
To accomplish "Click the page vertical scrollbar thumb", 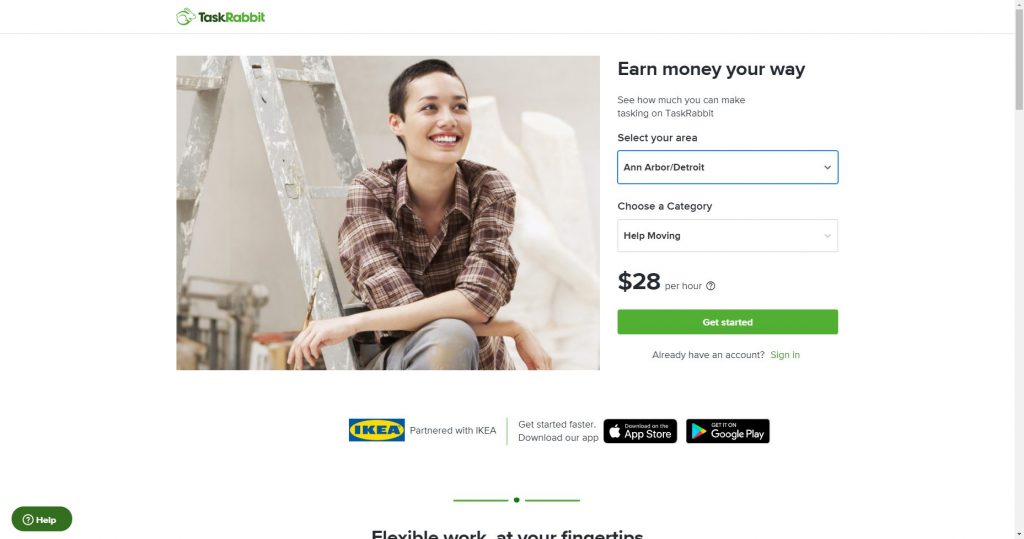I will pyautogui.click(x=1018, y=56).
